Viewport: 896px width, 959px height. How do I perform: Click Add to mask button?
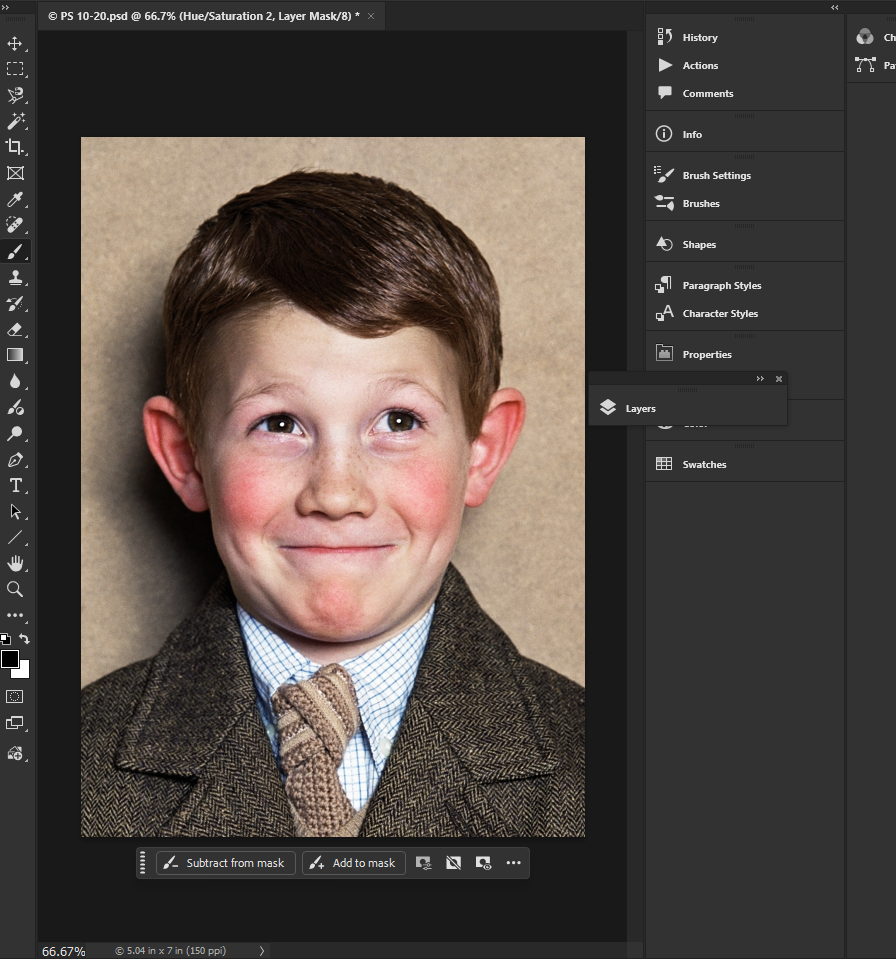(x=354, y=863)
